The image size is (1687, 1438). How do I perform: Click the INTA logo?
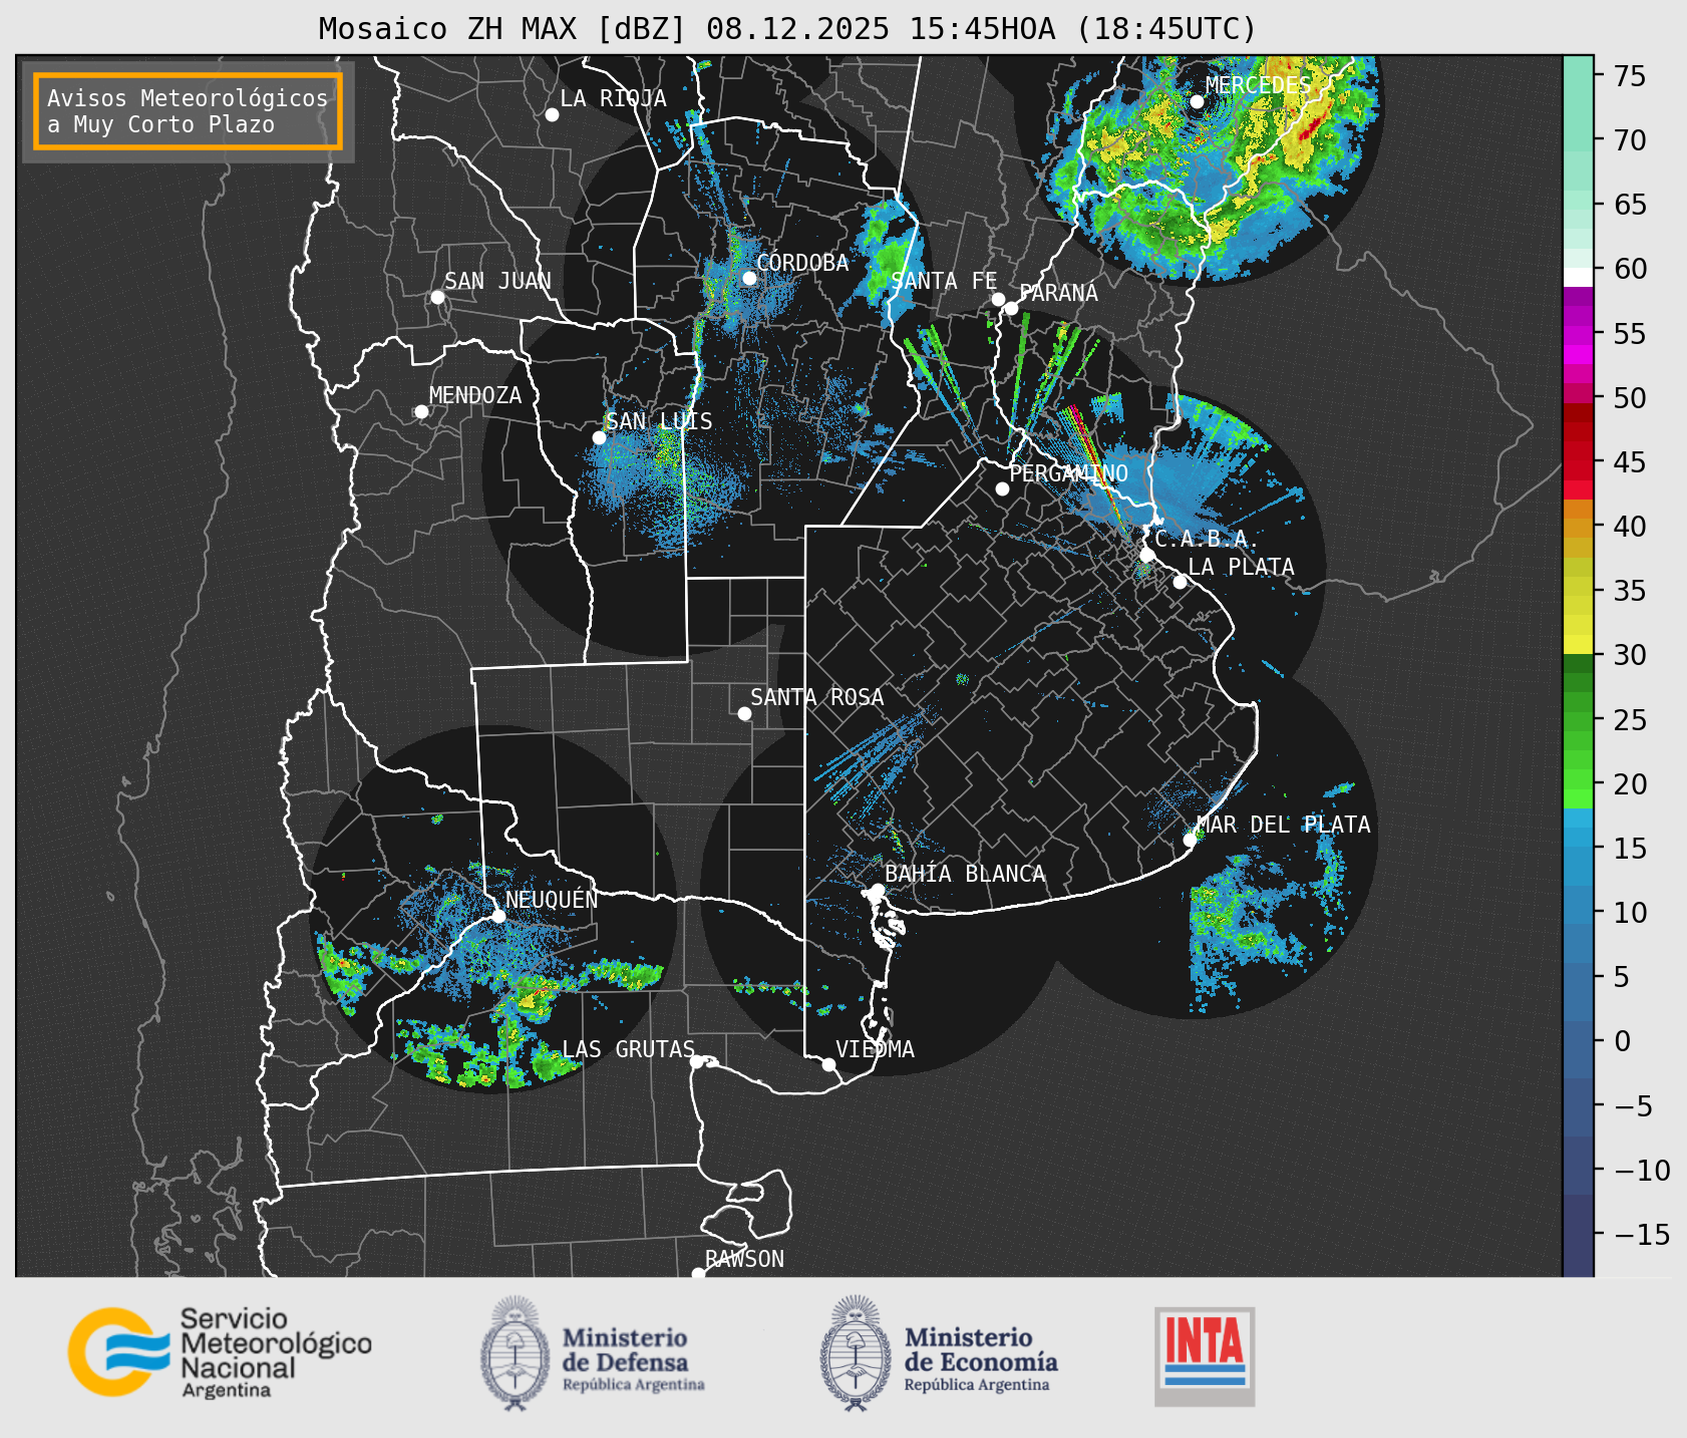[1205, 1356]
